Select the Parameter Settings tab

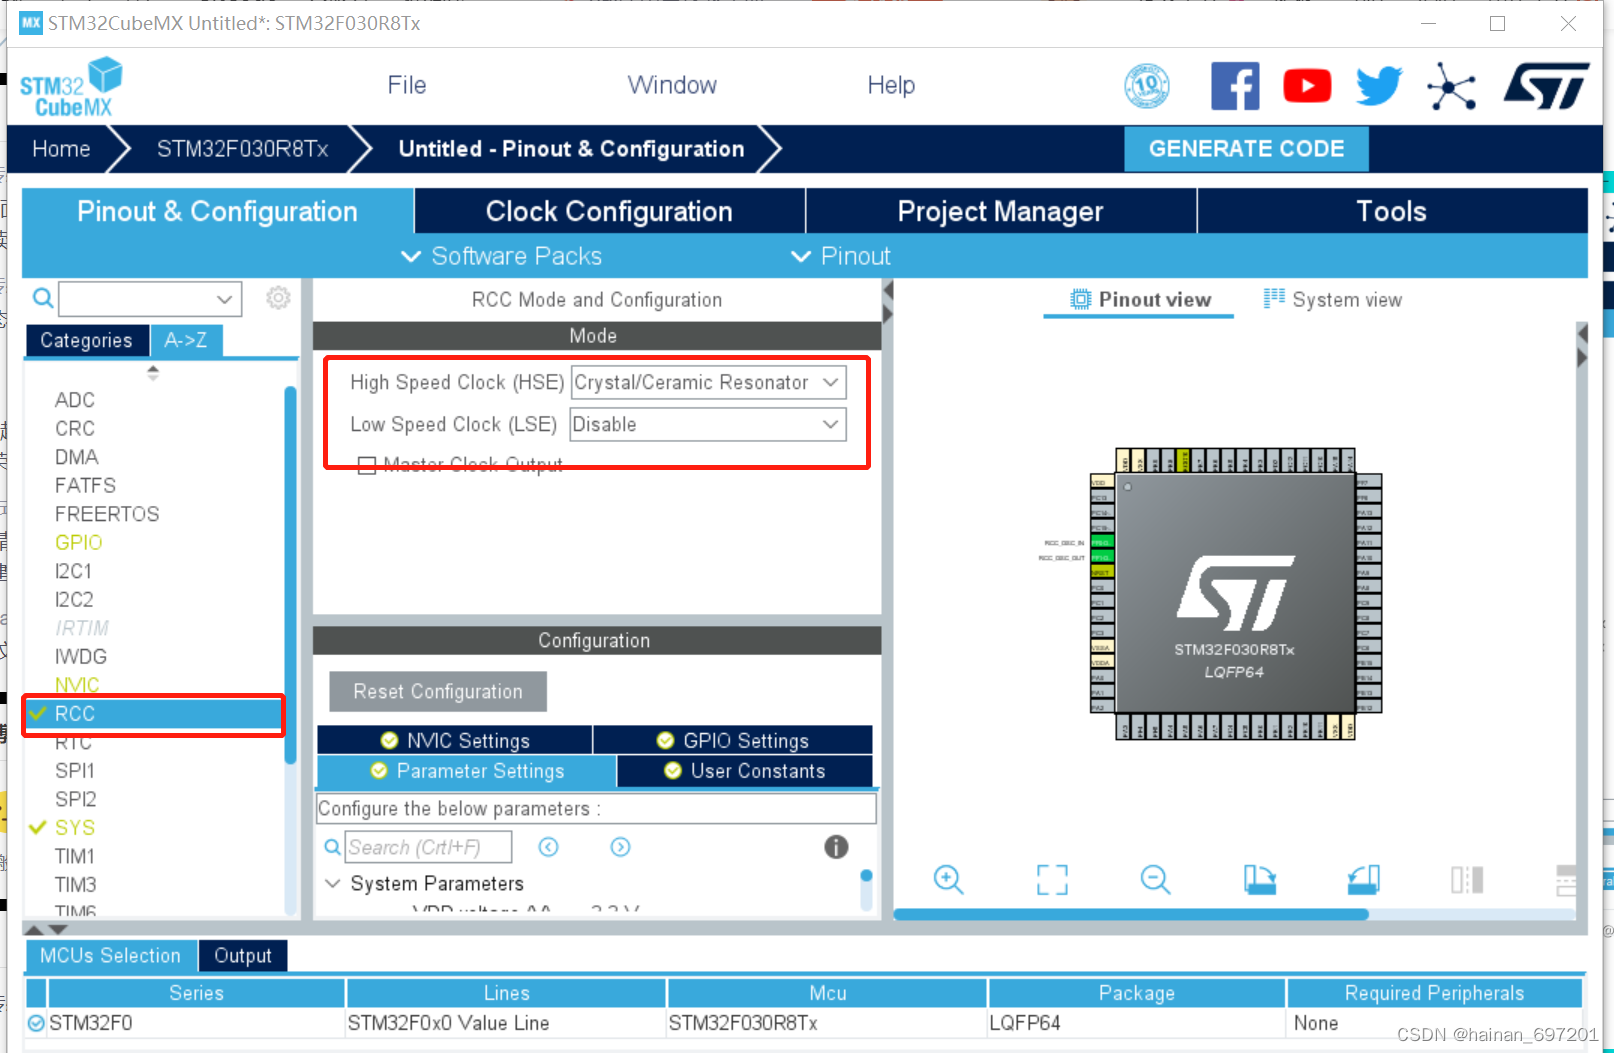[x=467, y=771]
